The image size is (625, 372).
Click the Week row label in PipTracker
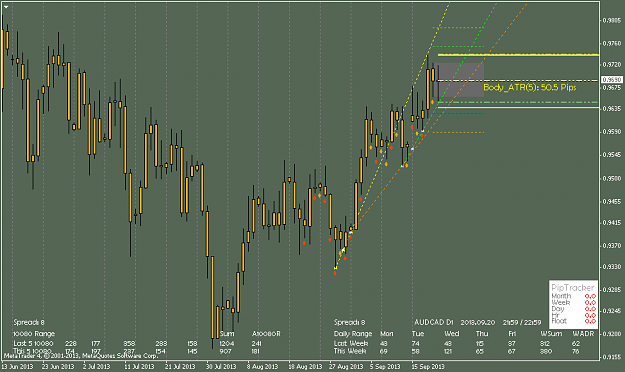[x=561, y=303]
